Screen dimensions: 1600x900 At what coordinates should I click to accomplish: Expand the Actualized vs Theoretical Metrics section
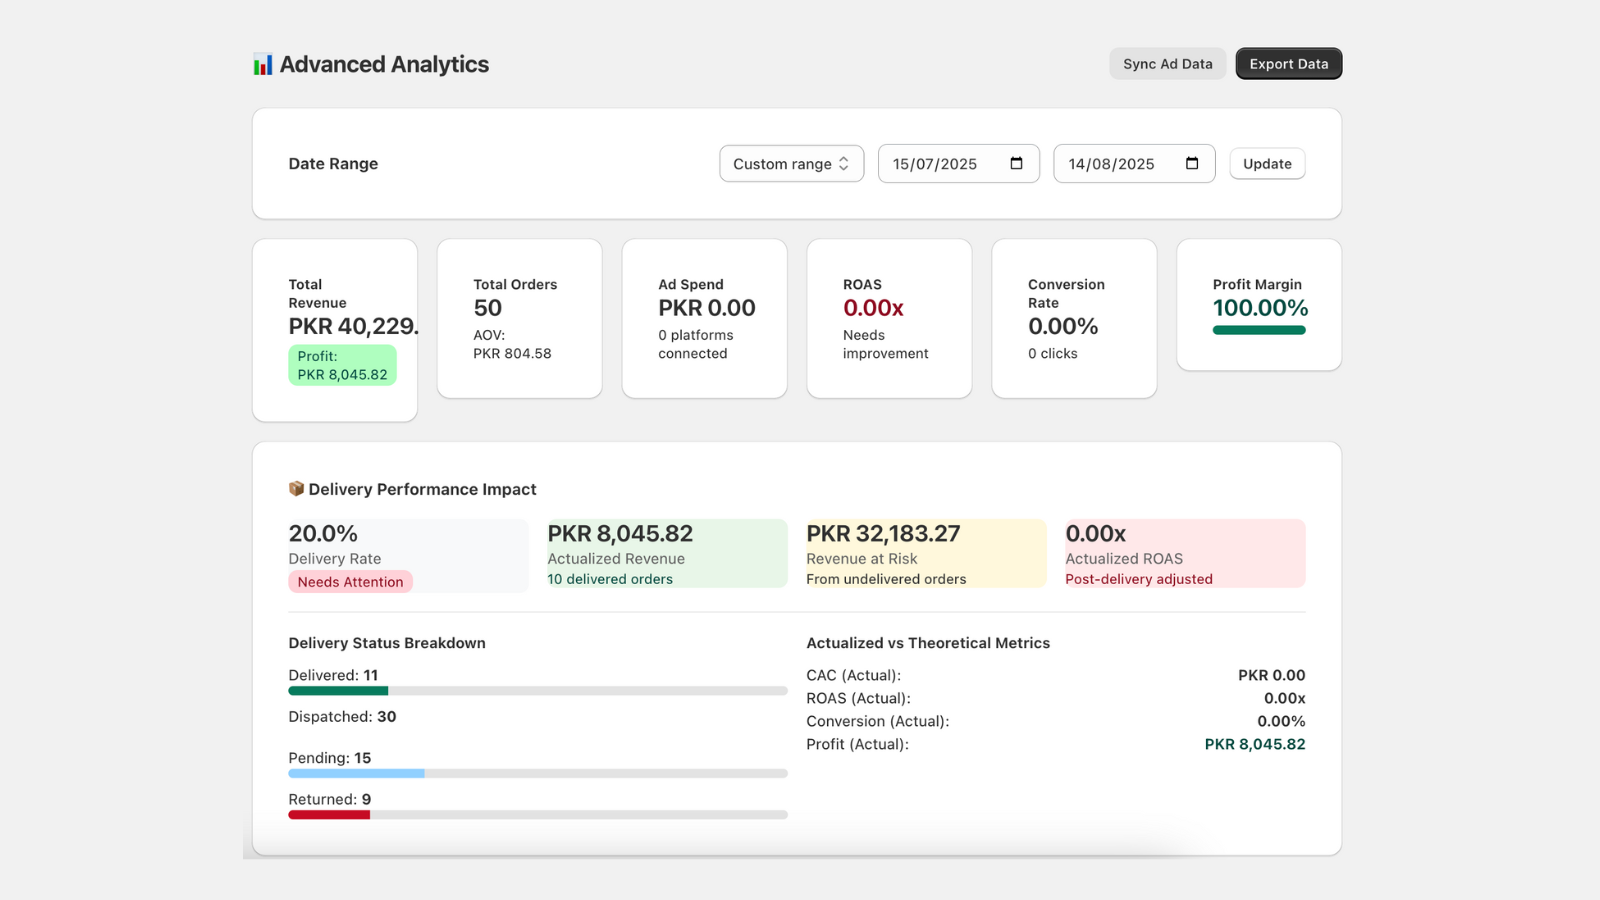click(928, 643)
